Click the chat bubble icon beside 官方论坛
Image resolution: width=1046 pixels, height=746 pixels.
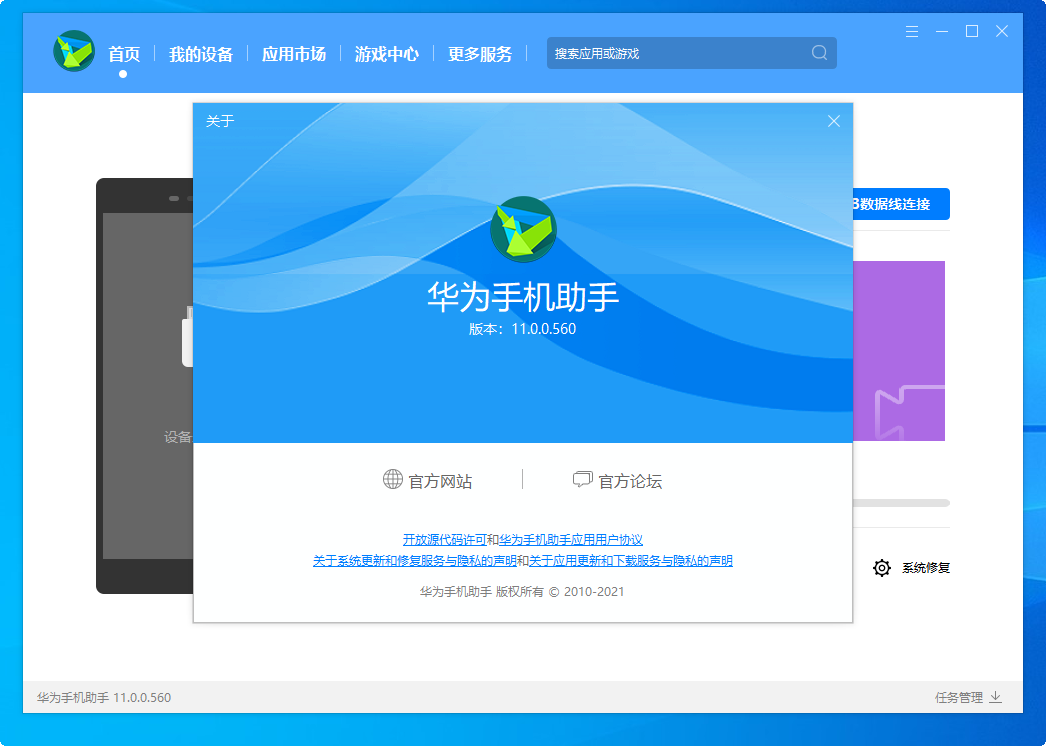(x=582, y=479)
